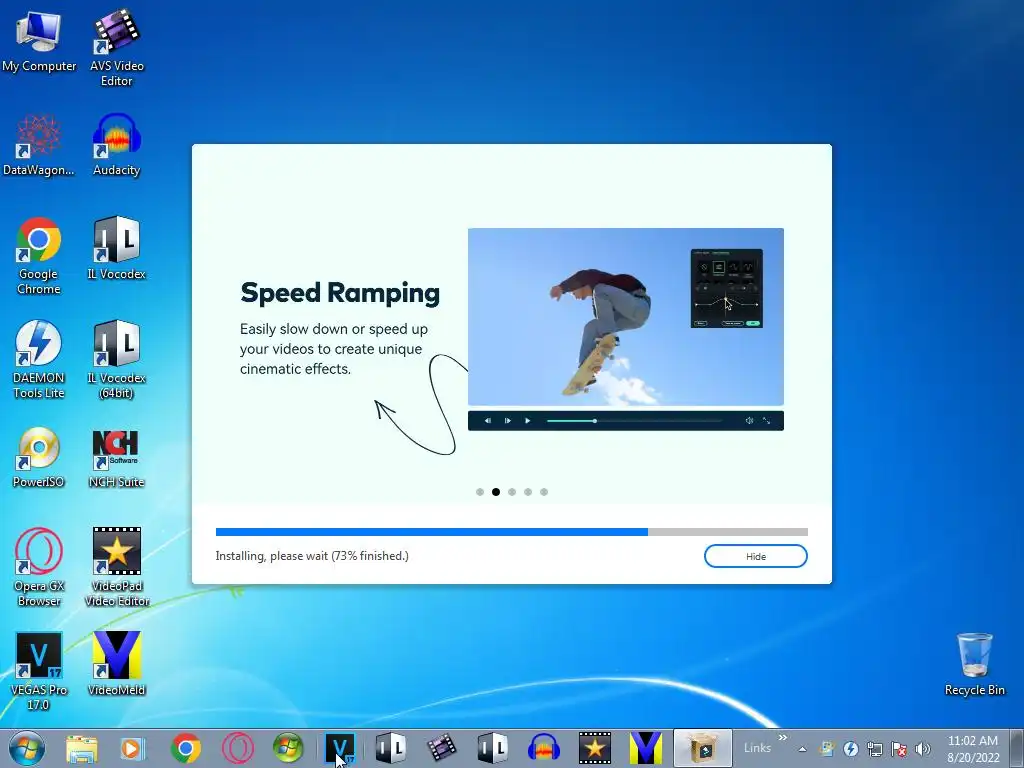Image resolution: width=1024 pixels, height=768 pixels.
Task: Select VEGAS Pro 17.0 desktop icon
Action: coord(39,671)
